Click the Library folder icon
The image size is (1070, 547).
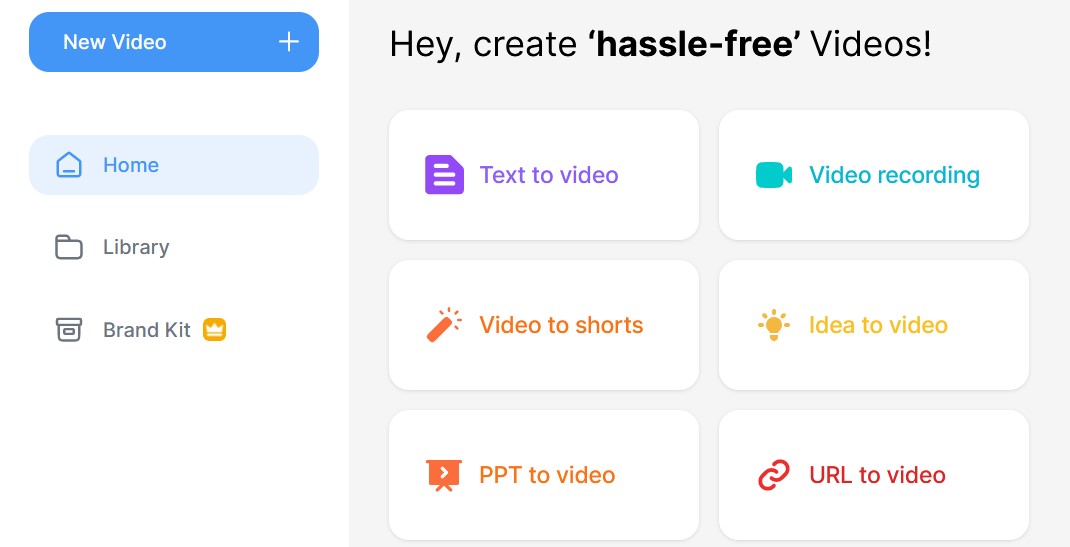click(69, 248)
